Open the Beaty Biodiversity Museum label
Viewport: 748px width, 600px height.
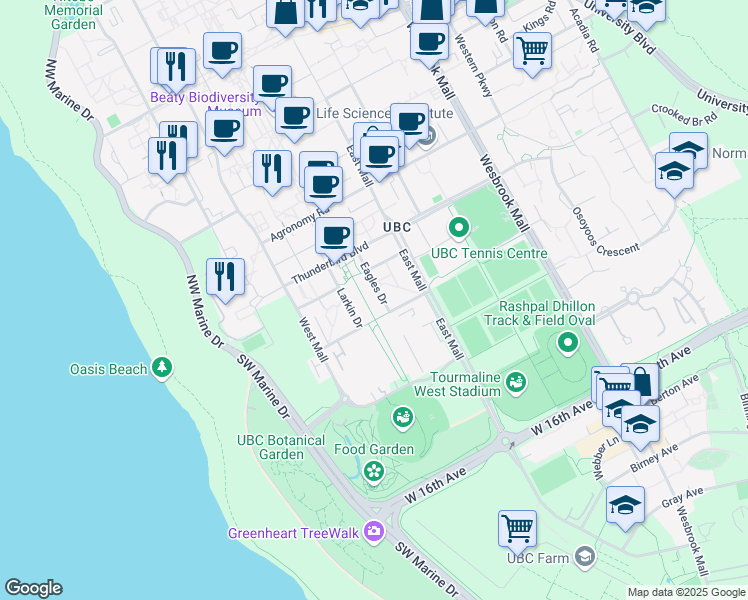206,104
